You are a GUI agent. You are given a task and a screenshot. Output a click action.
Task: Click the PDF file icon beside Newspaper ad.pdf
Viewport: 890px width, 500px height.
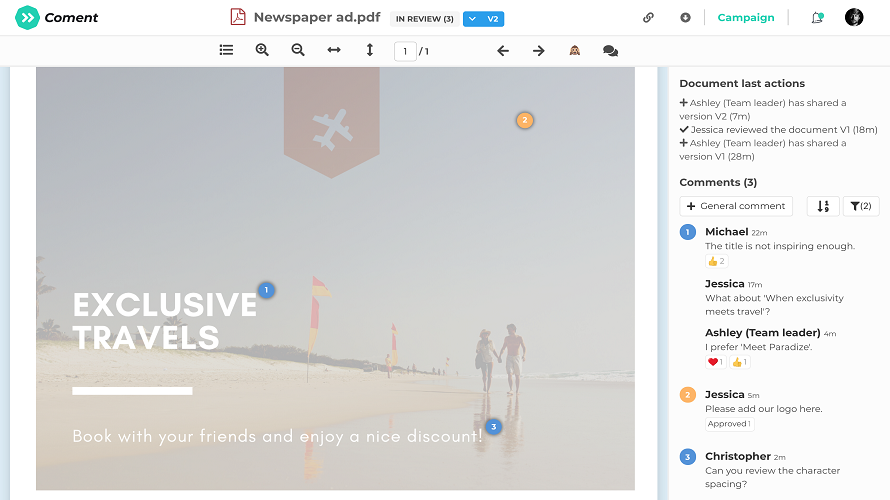(238, 17)
